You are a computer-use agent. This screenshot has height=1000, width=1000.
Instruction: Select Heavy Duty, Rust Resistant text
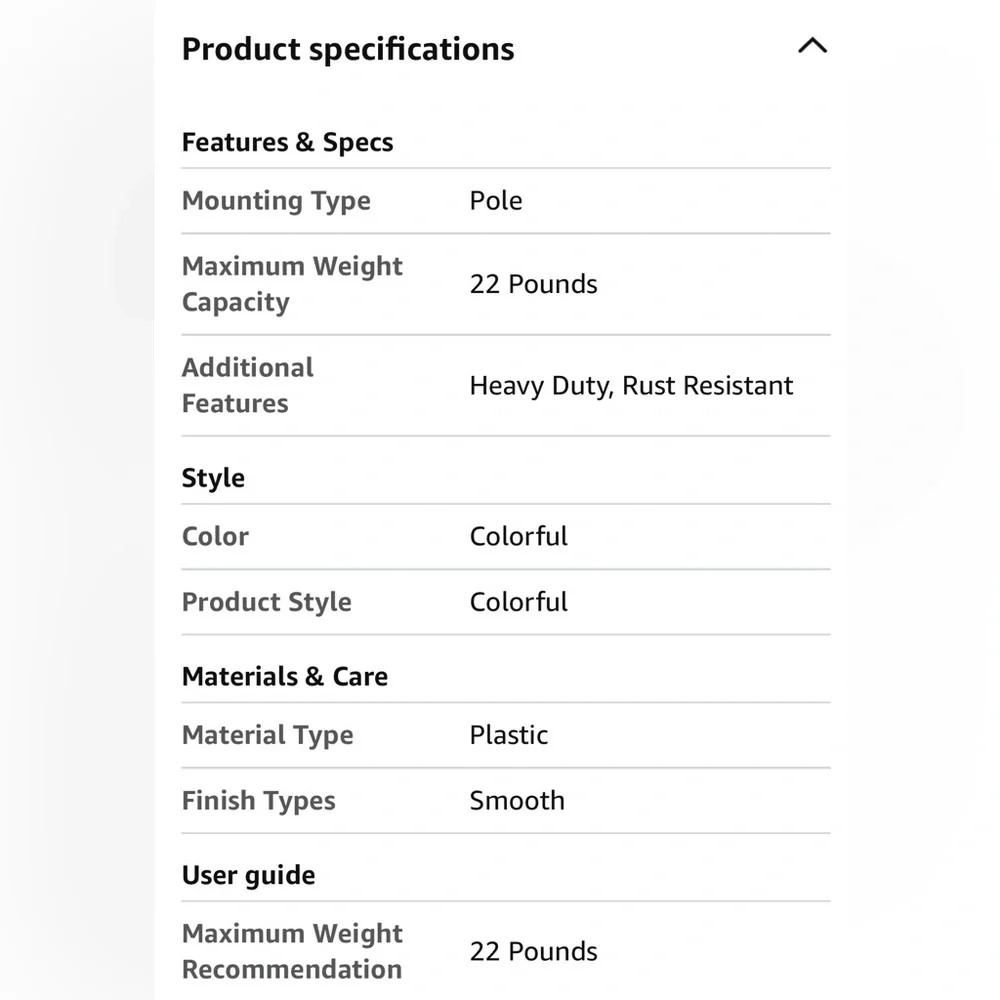(x=631, y=385)
